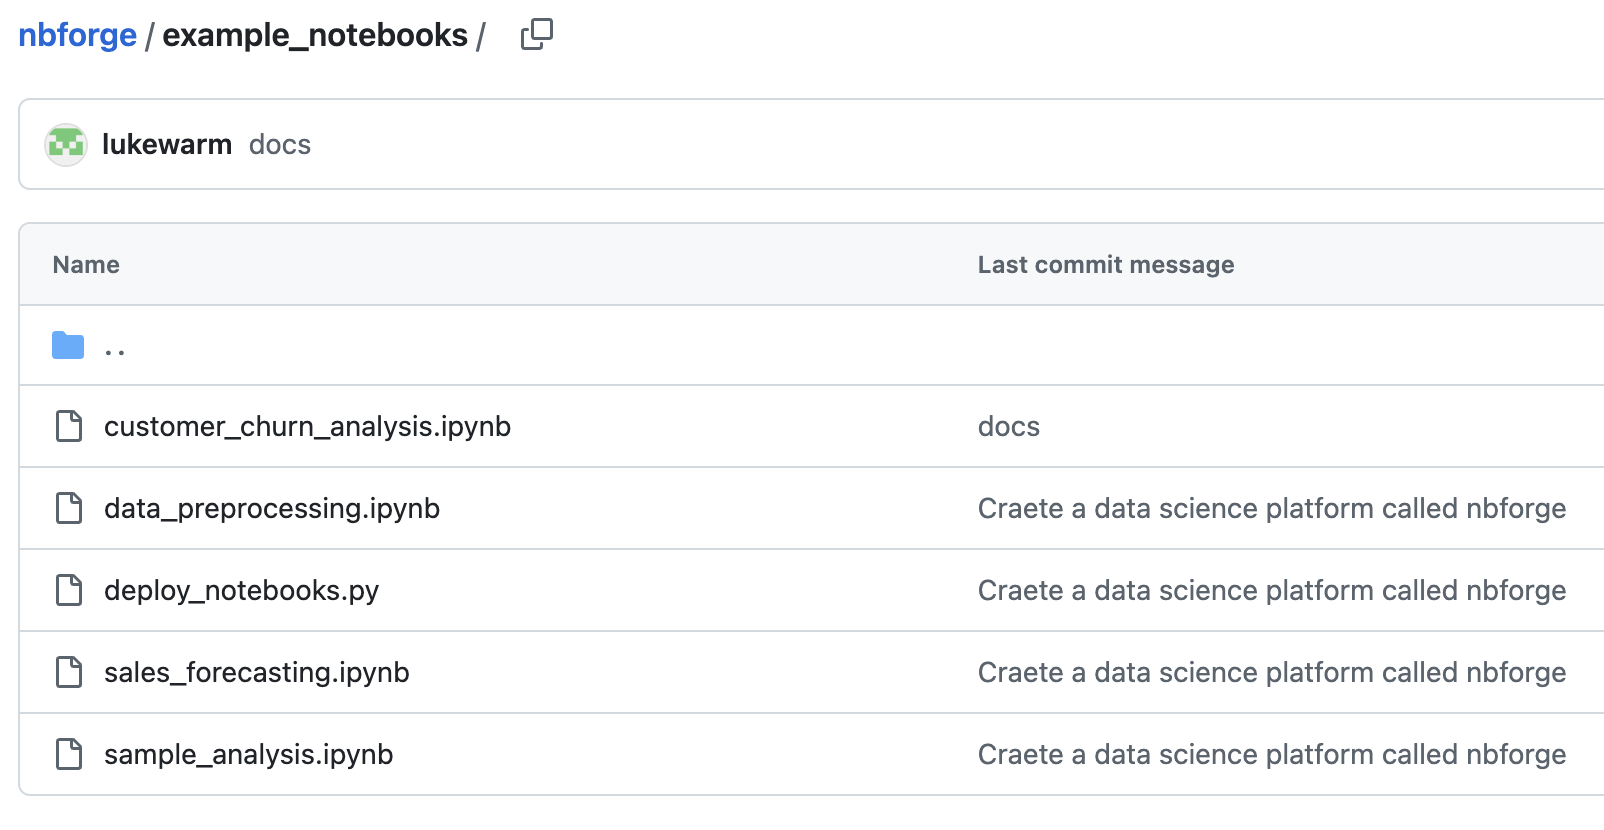
Task: Open commit message in sample_analysis.ipynb row
Action: pyautogui.click(x=1272, y=754)
